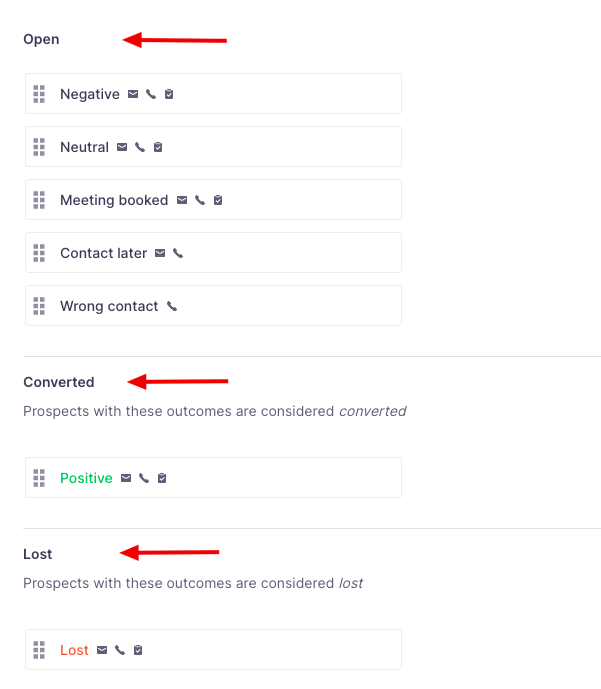This screenshot has width=601, height=689.
Task: Click the drag handle on Negative outcome
Action: pos(39,94)
